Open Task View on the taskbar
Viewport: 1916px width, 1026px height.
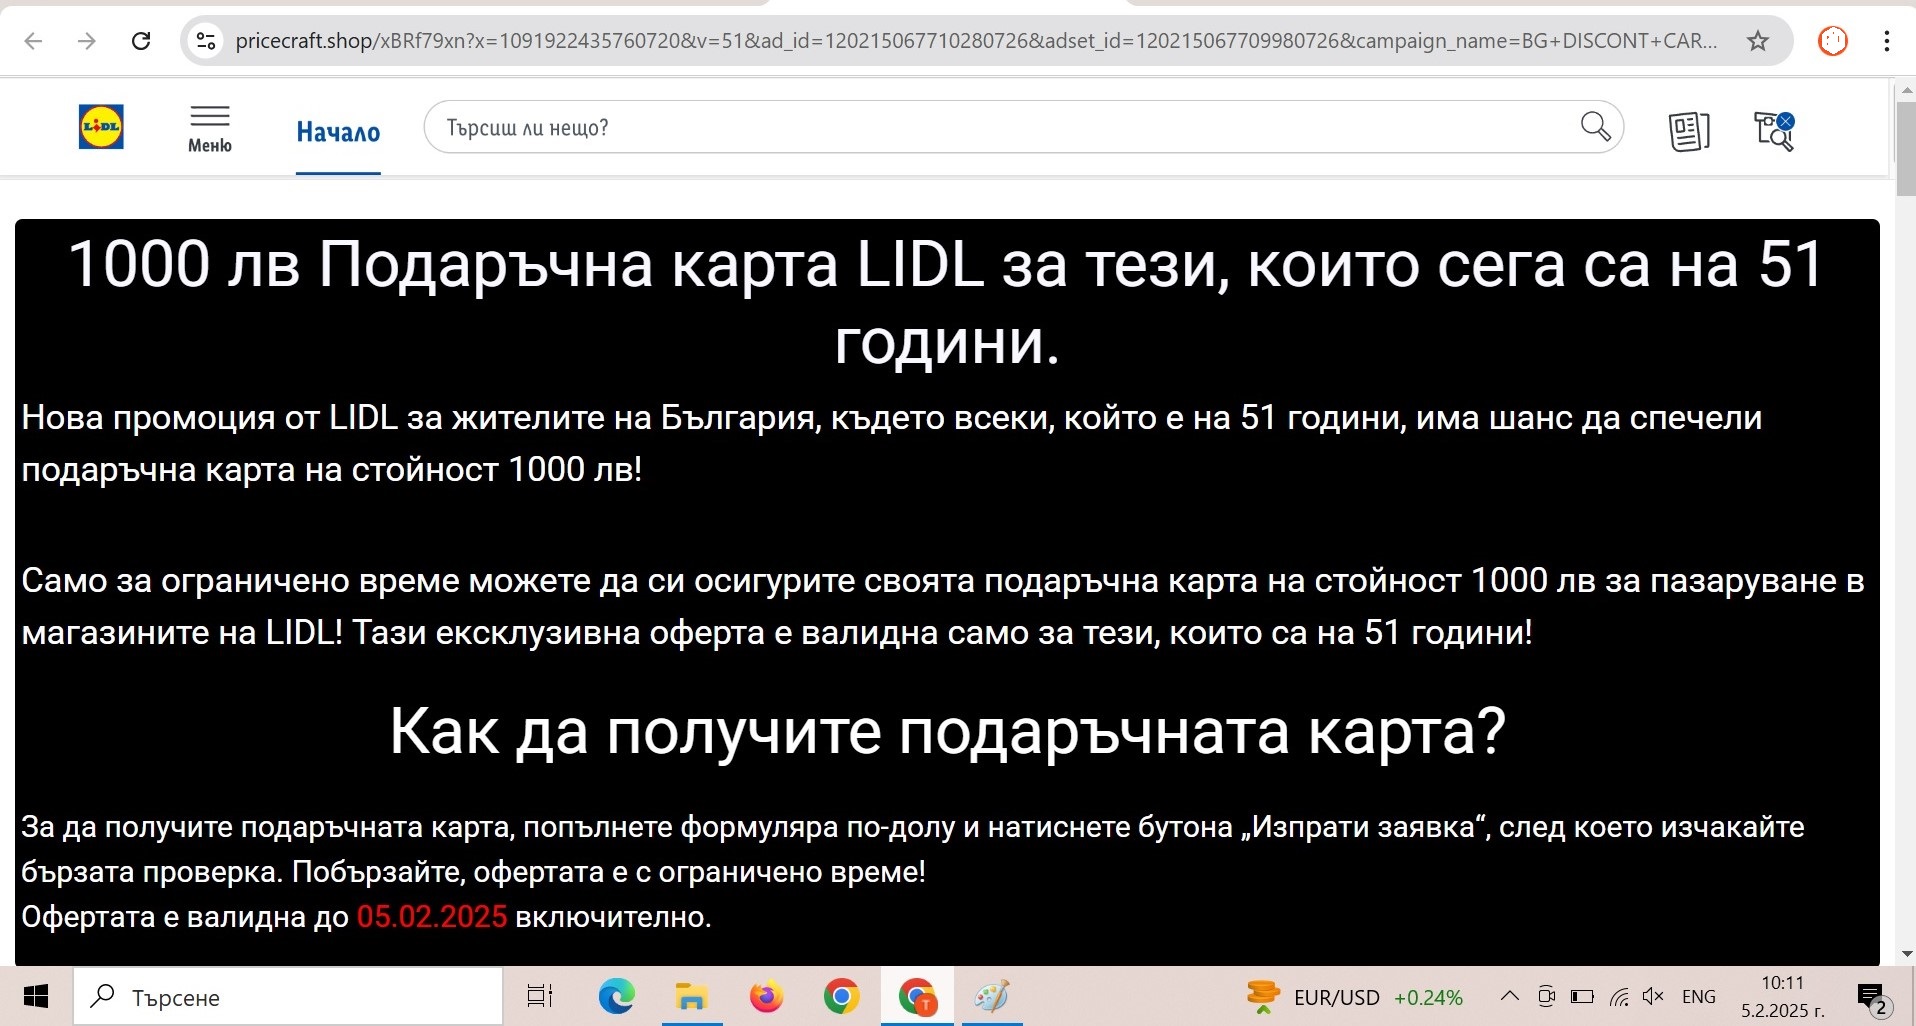coord(540,997)
